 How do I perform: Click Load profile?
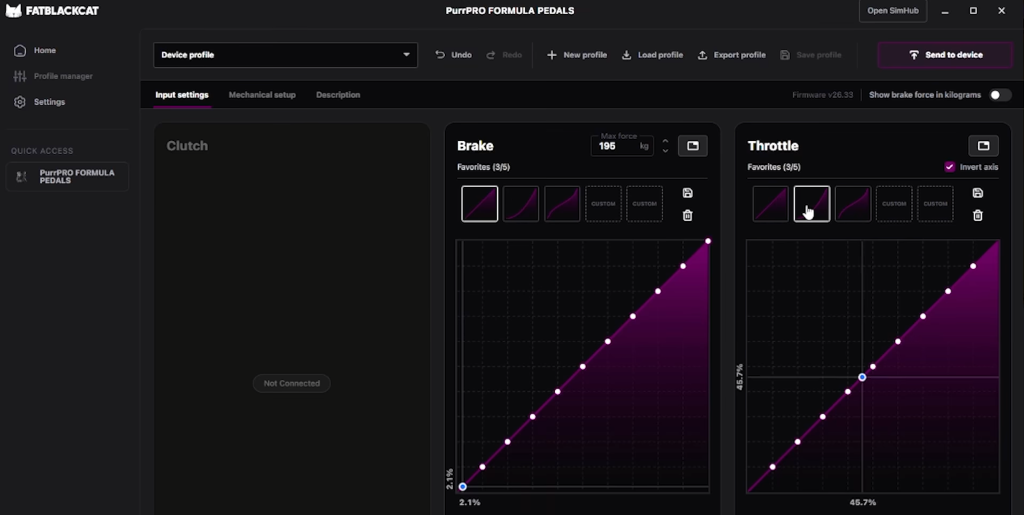(x=652, y=55)
